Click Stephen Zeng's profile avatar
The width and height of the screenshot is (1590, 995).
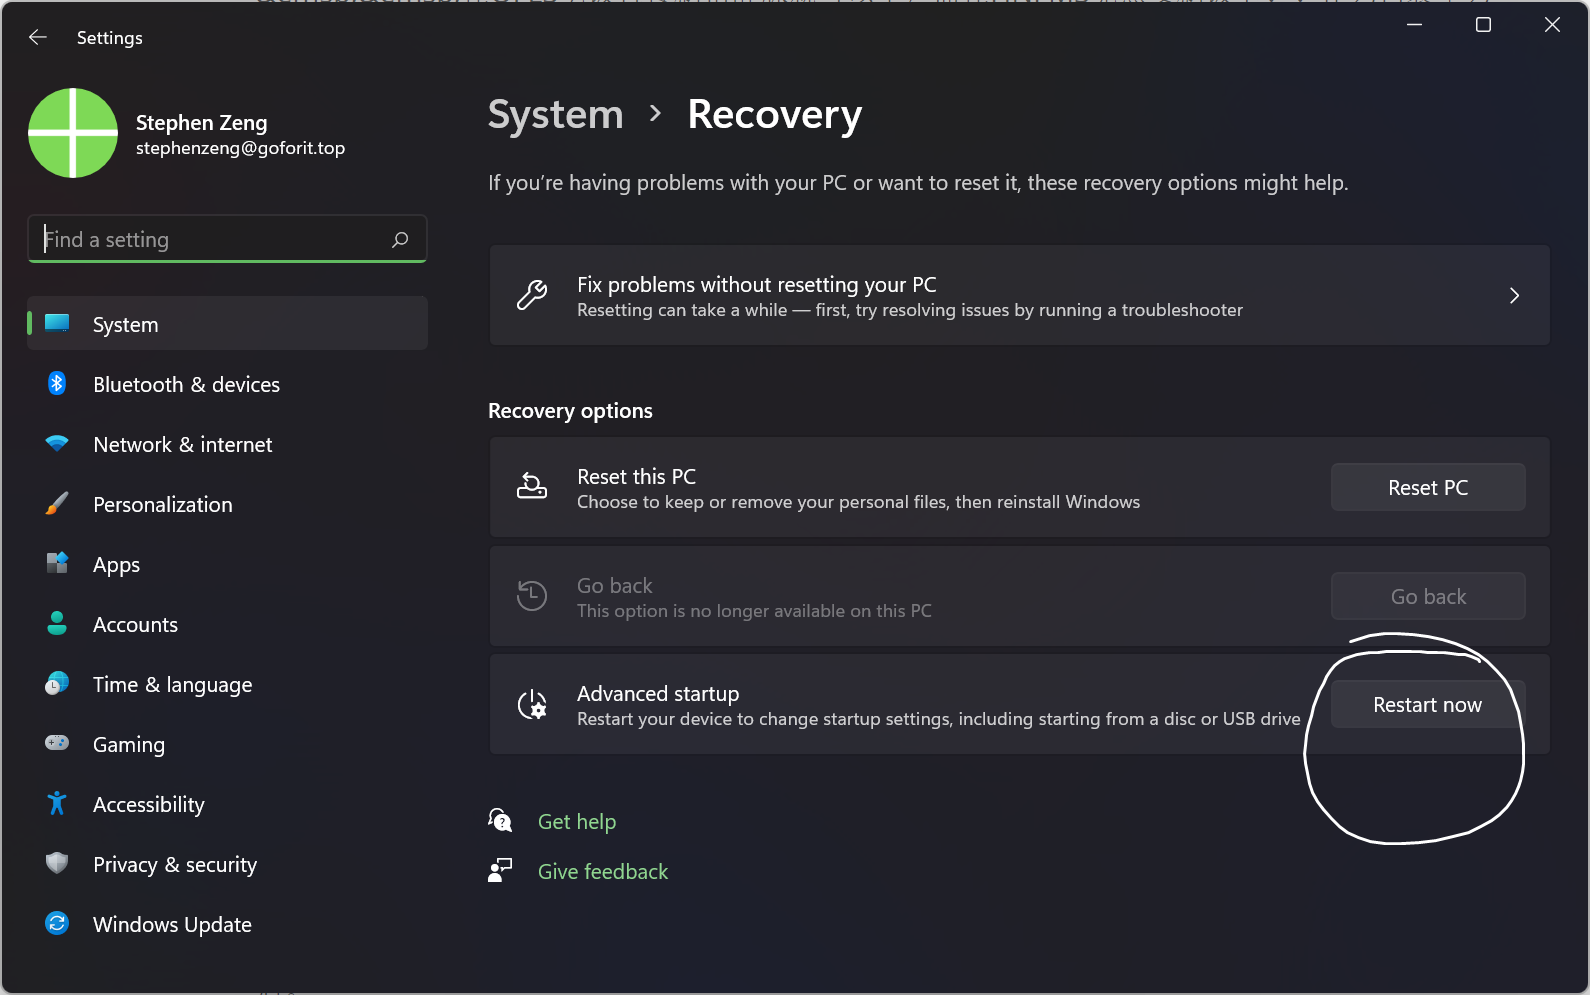pyautogui.click(x=73, y=133)
